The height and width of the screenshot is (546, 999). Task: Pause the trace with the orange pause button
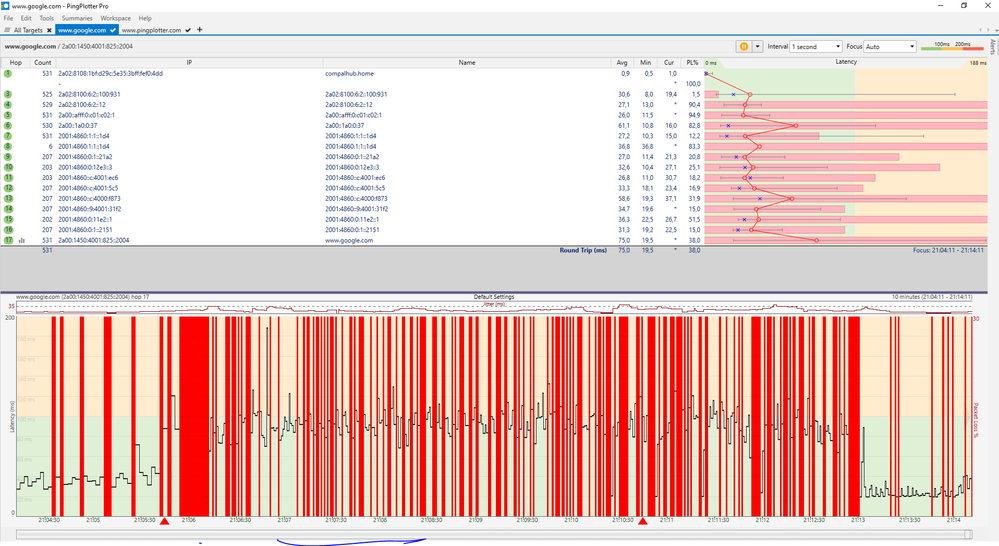[743, 46]
